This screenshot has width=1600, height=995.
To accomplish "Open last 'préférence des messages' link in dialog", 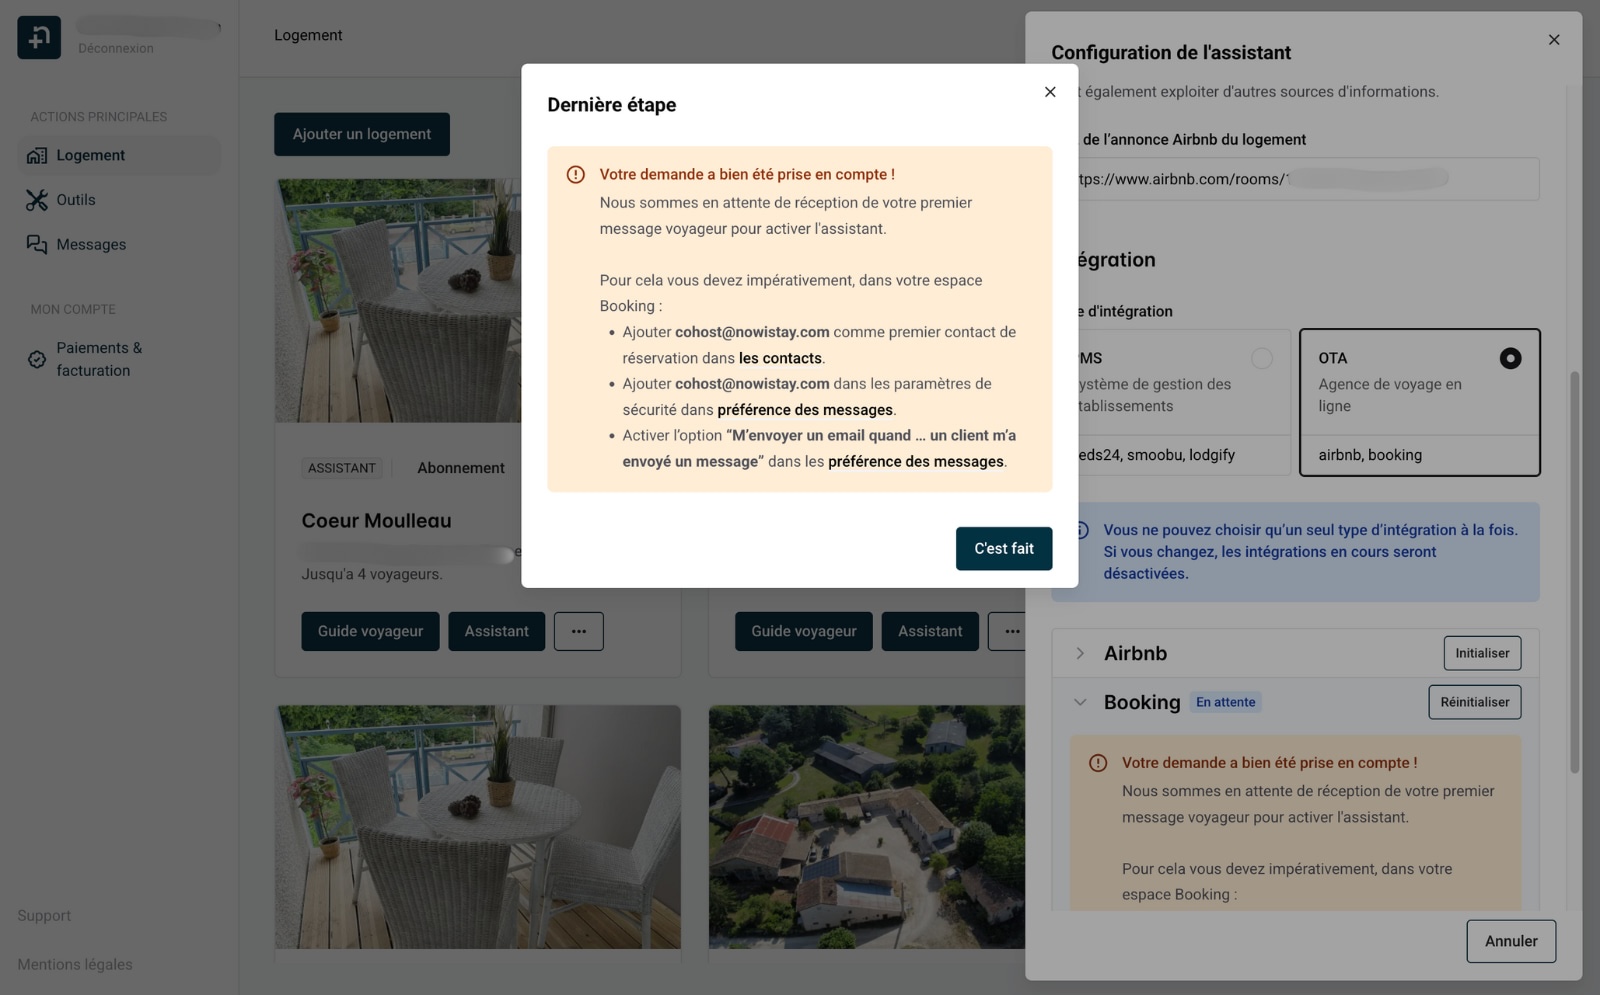I will (x=916, y=462).
